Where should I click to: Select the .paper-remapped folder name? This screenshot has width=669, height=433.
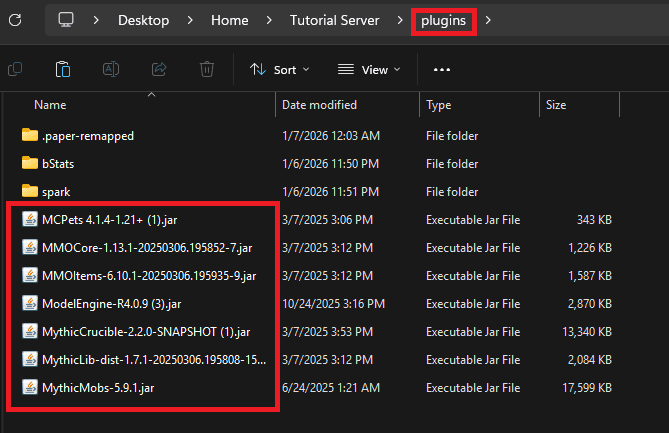88,136
